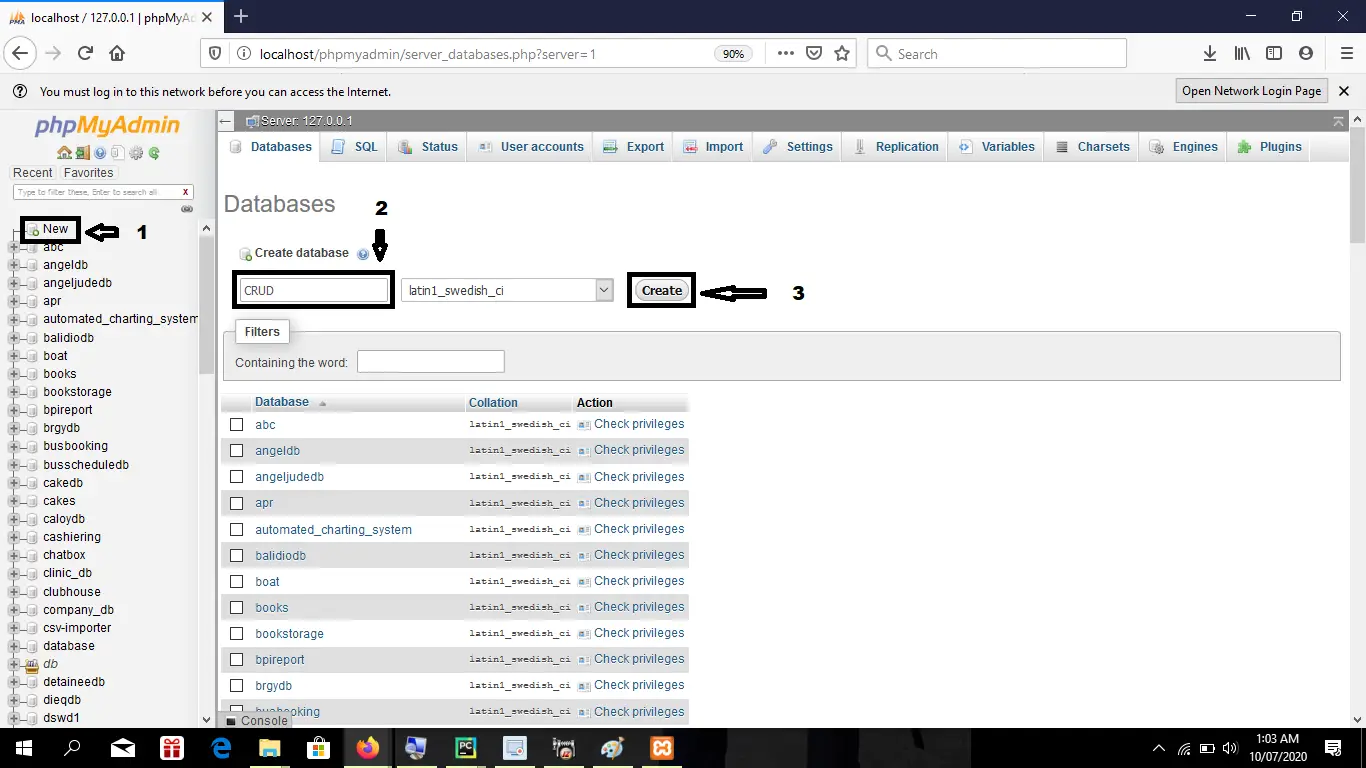Open the sidebar documentation pages icon
This screenshot has width=1366, height=768.
click(x=118, y=153)
